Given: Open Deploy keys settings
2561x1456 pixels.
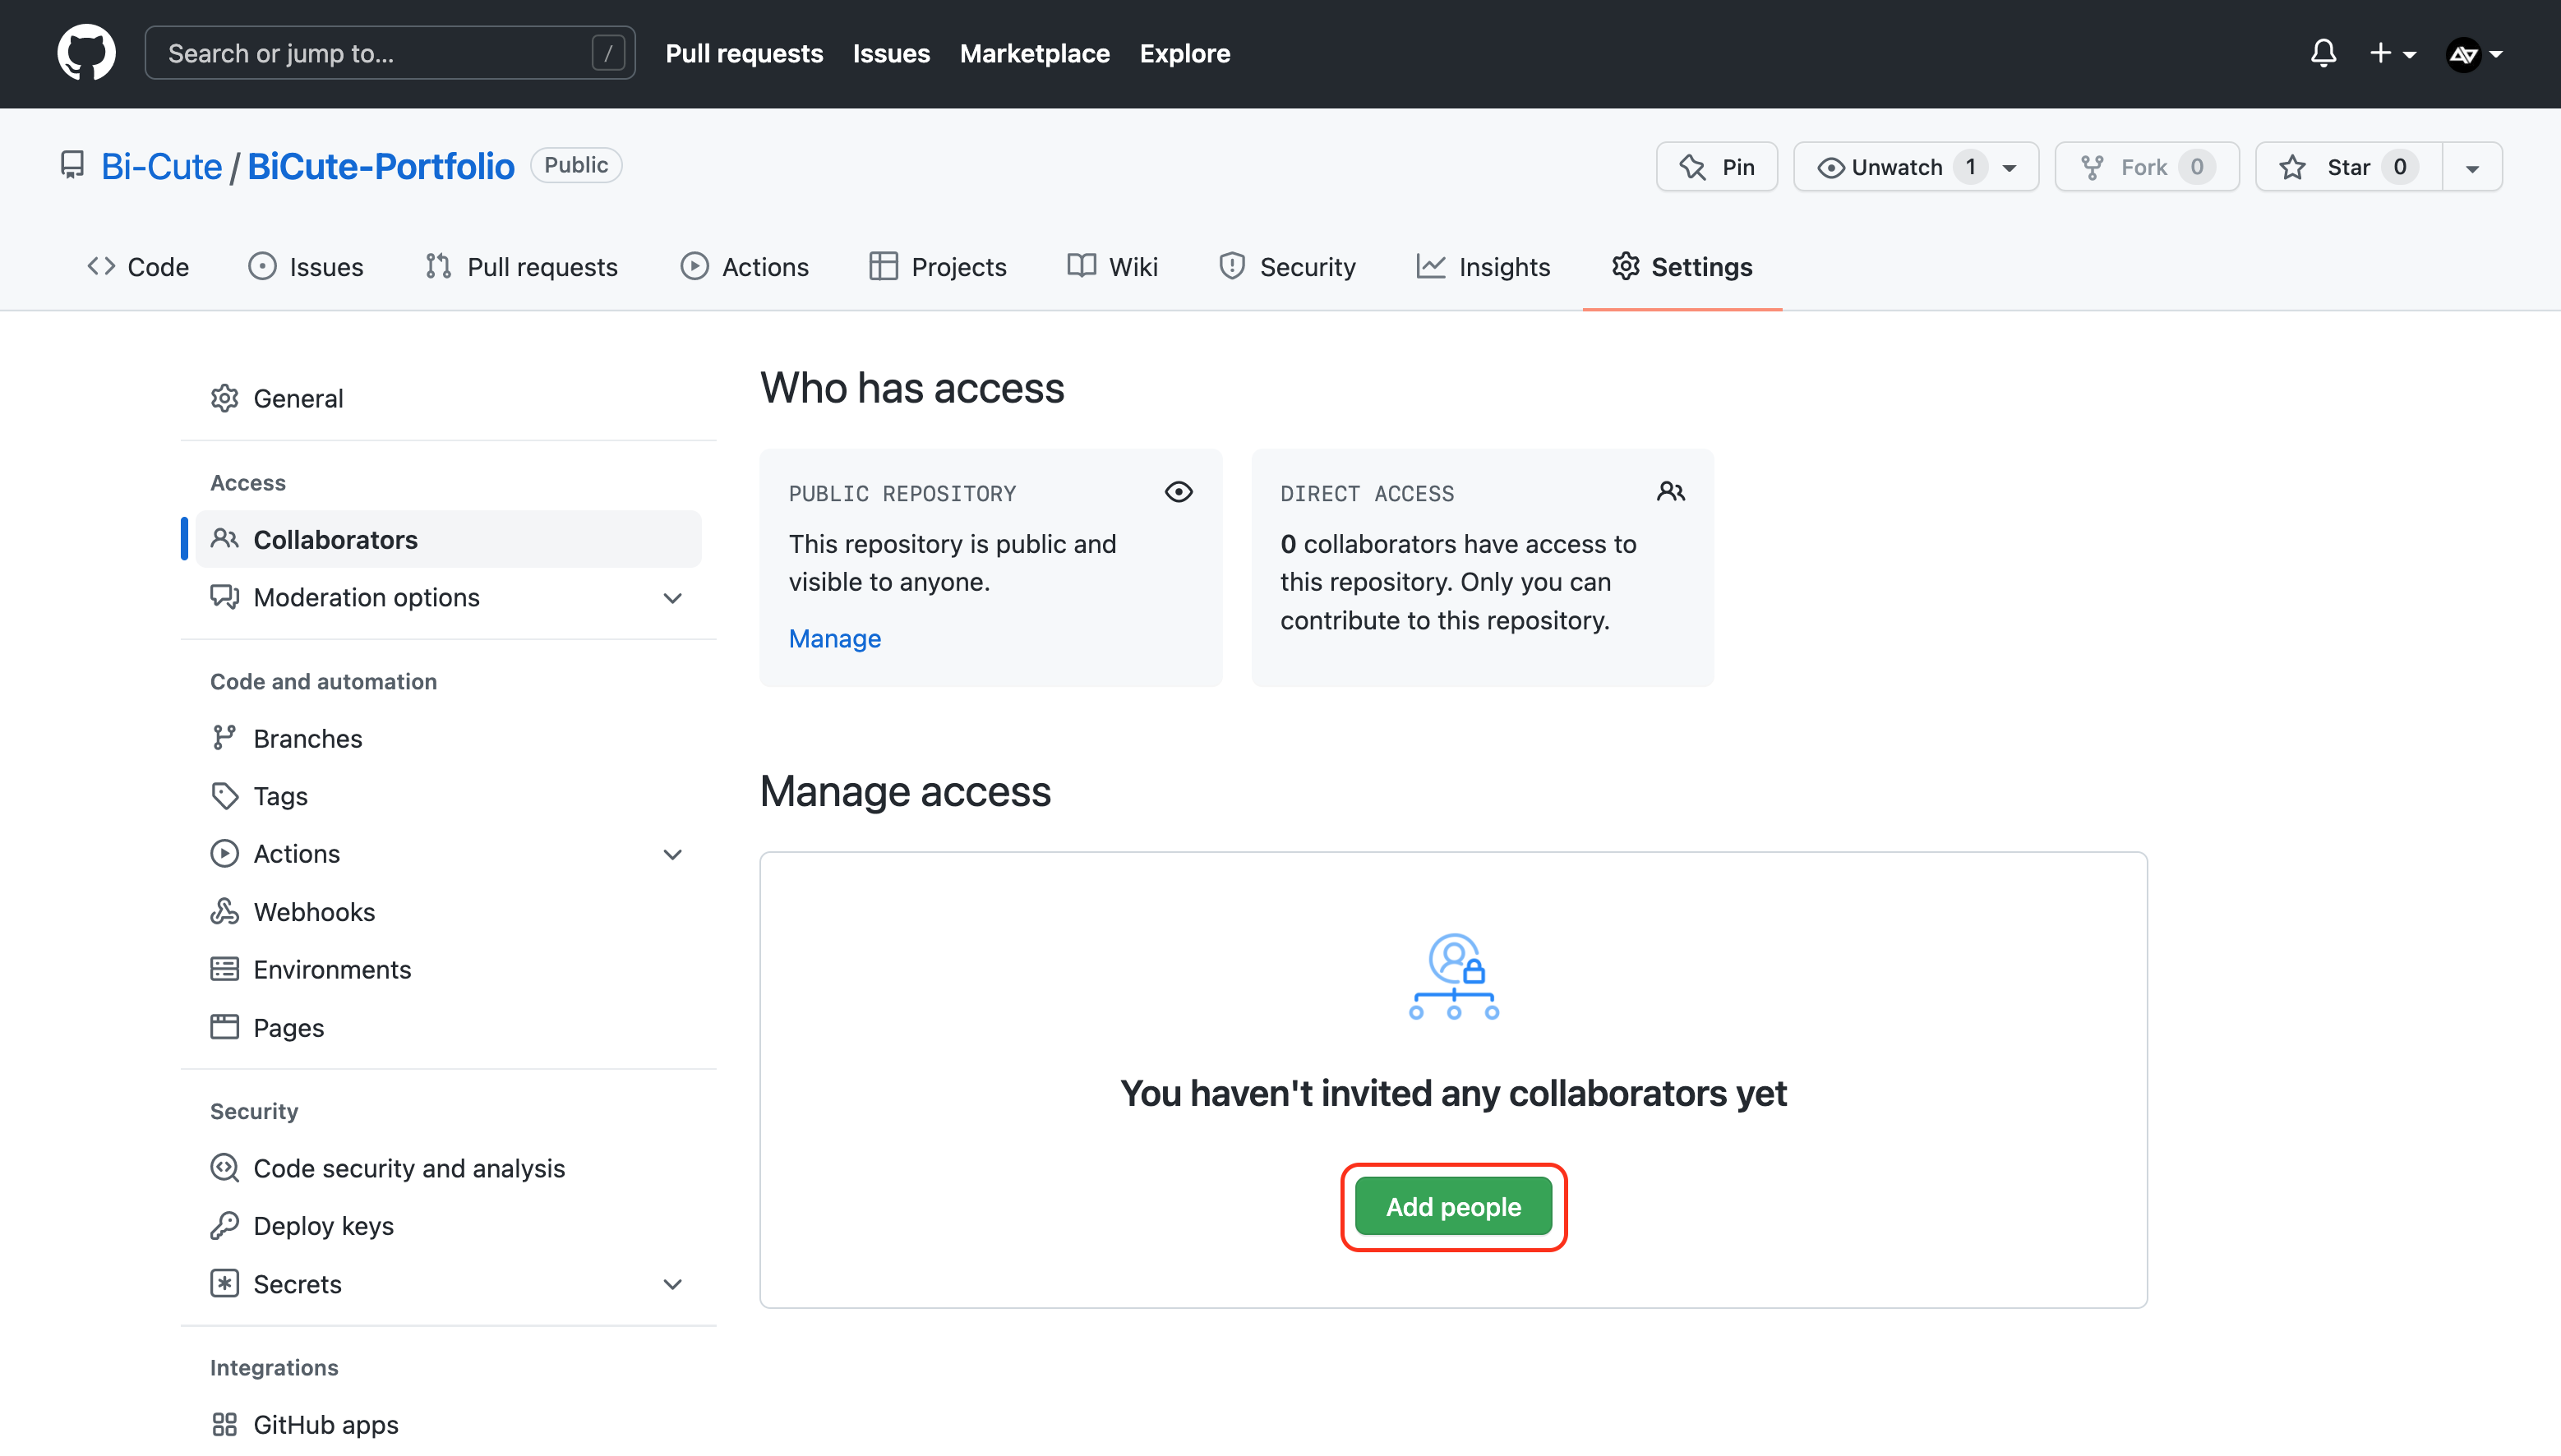Looking at the screenshot, I should (323, 1225).
